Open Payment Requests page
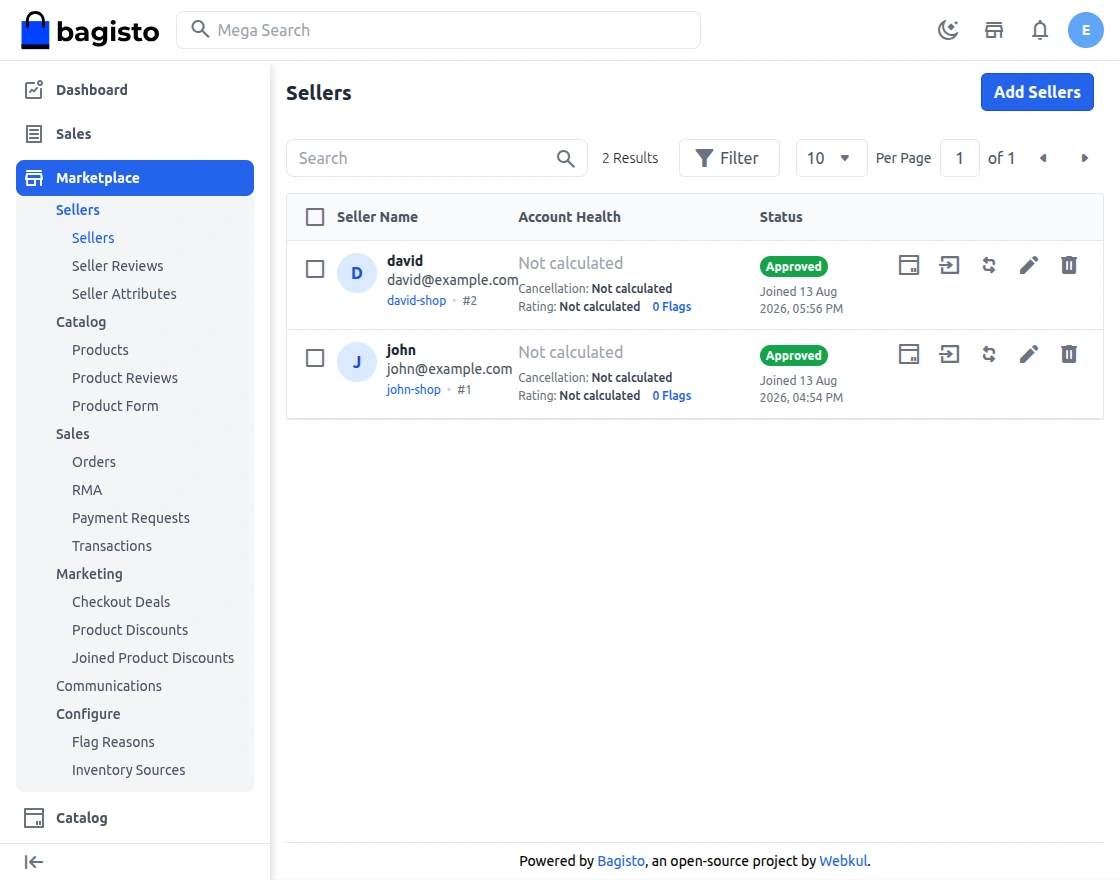This screenshot has height=880, width=1120. click(x=131, y=518)
